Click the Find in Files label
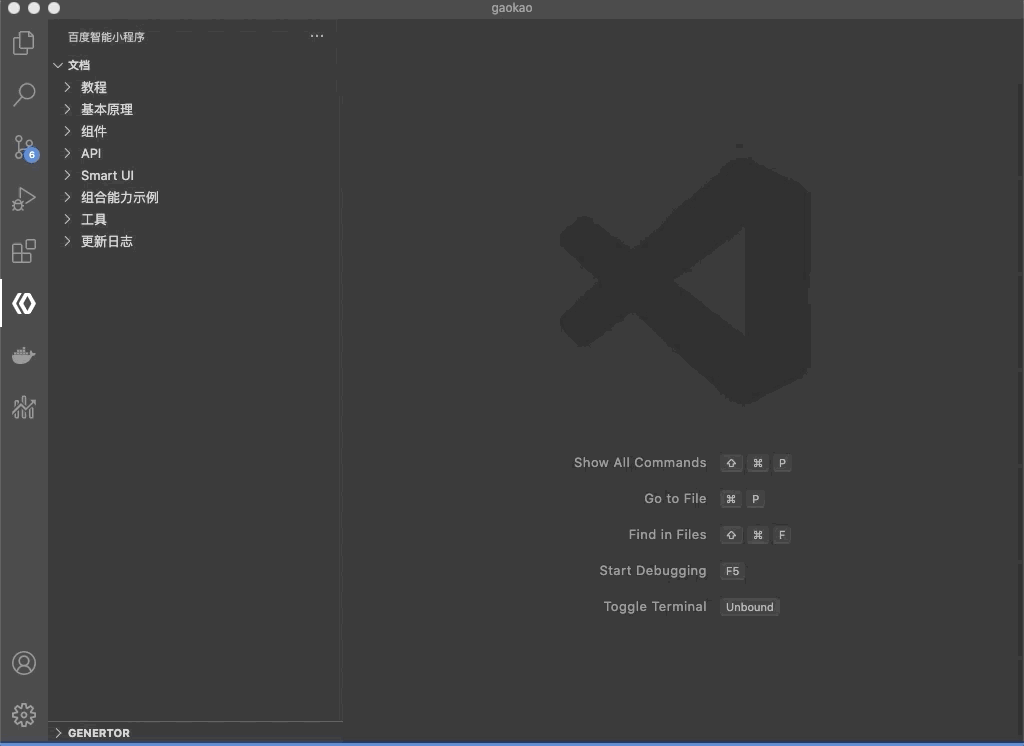The width and height of the screenshot is (1024, 746). pos(667,534)
